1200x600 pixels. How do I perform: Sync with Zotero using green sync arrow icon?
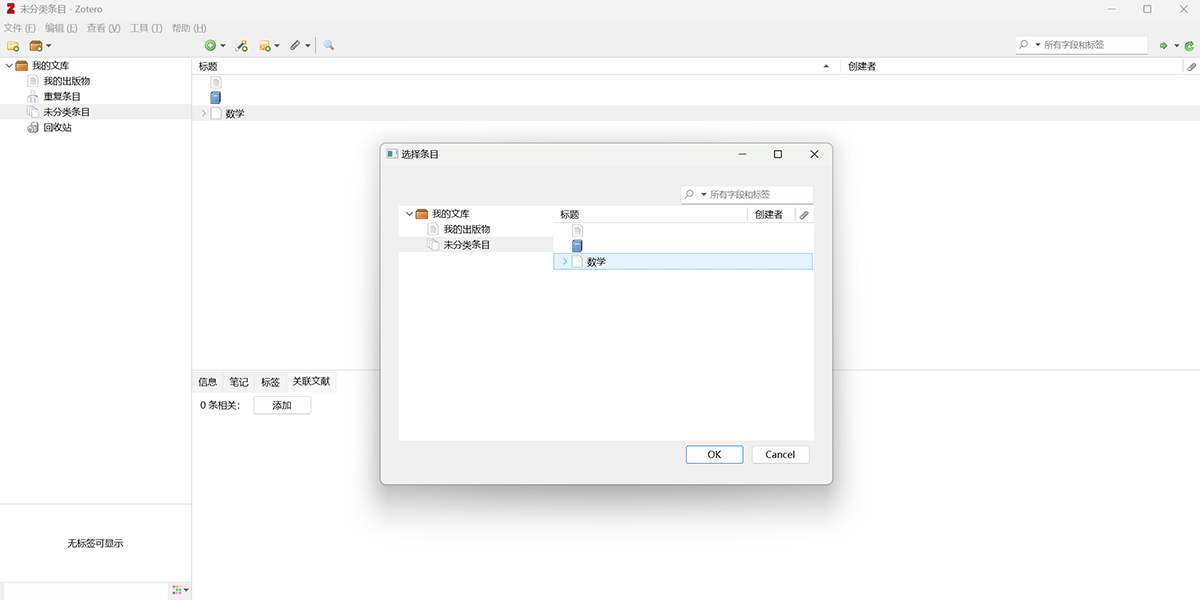pyautogui.click(x=1190, y=45)
